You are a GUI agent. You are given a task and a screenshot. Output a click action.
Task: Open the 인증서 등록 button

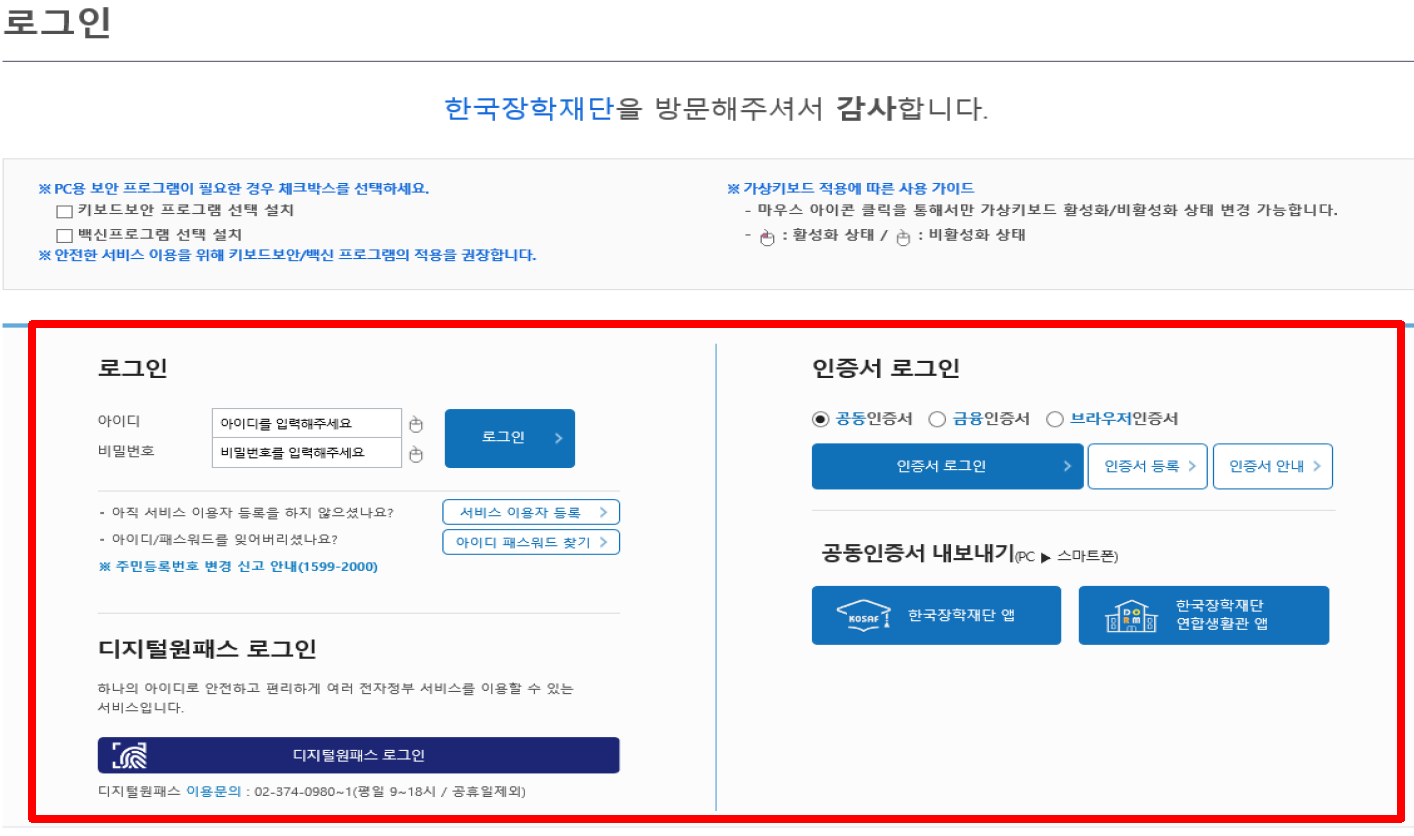[1148, 466]
